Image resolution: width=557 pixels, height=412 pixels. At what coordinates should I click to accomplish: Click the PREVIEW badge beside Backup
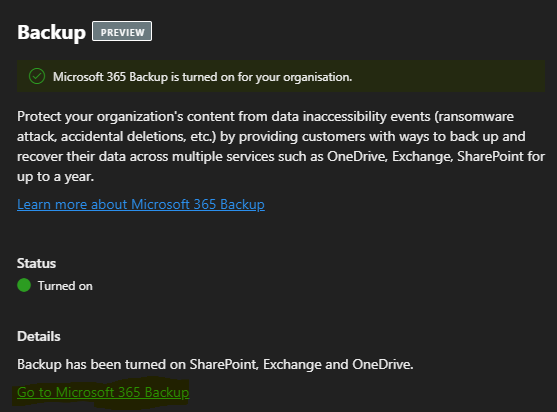pos(122,31)
